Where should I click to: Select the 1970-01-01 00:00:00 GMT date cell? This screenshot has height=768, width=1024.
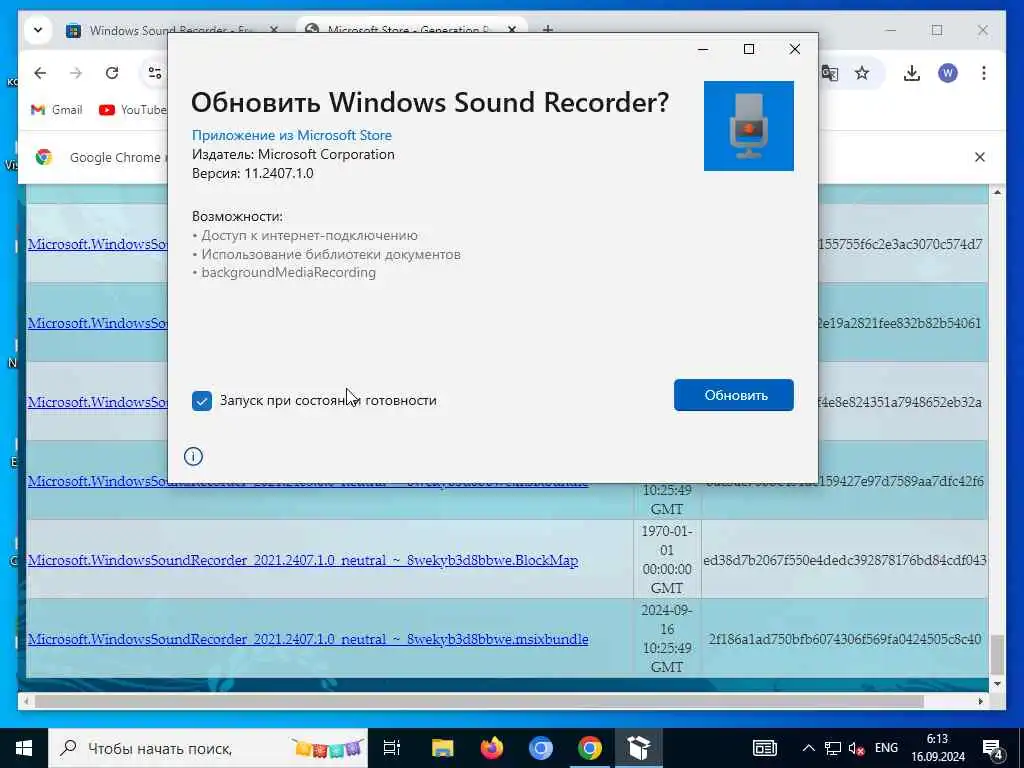(667, 560)
